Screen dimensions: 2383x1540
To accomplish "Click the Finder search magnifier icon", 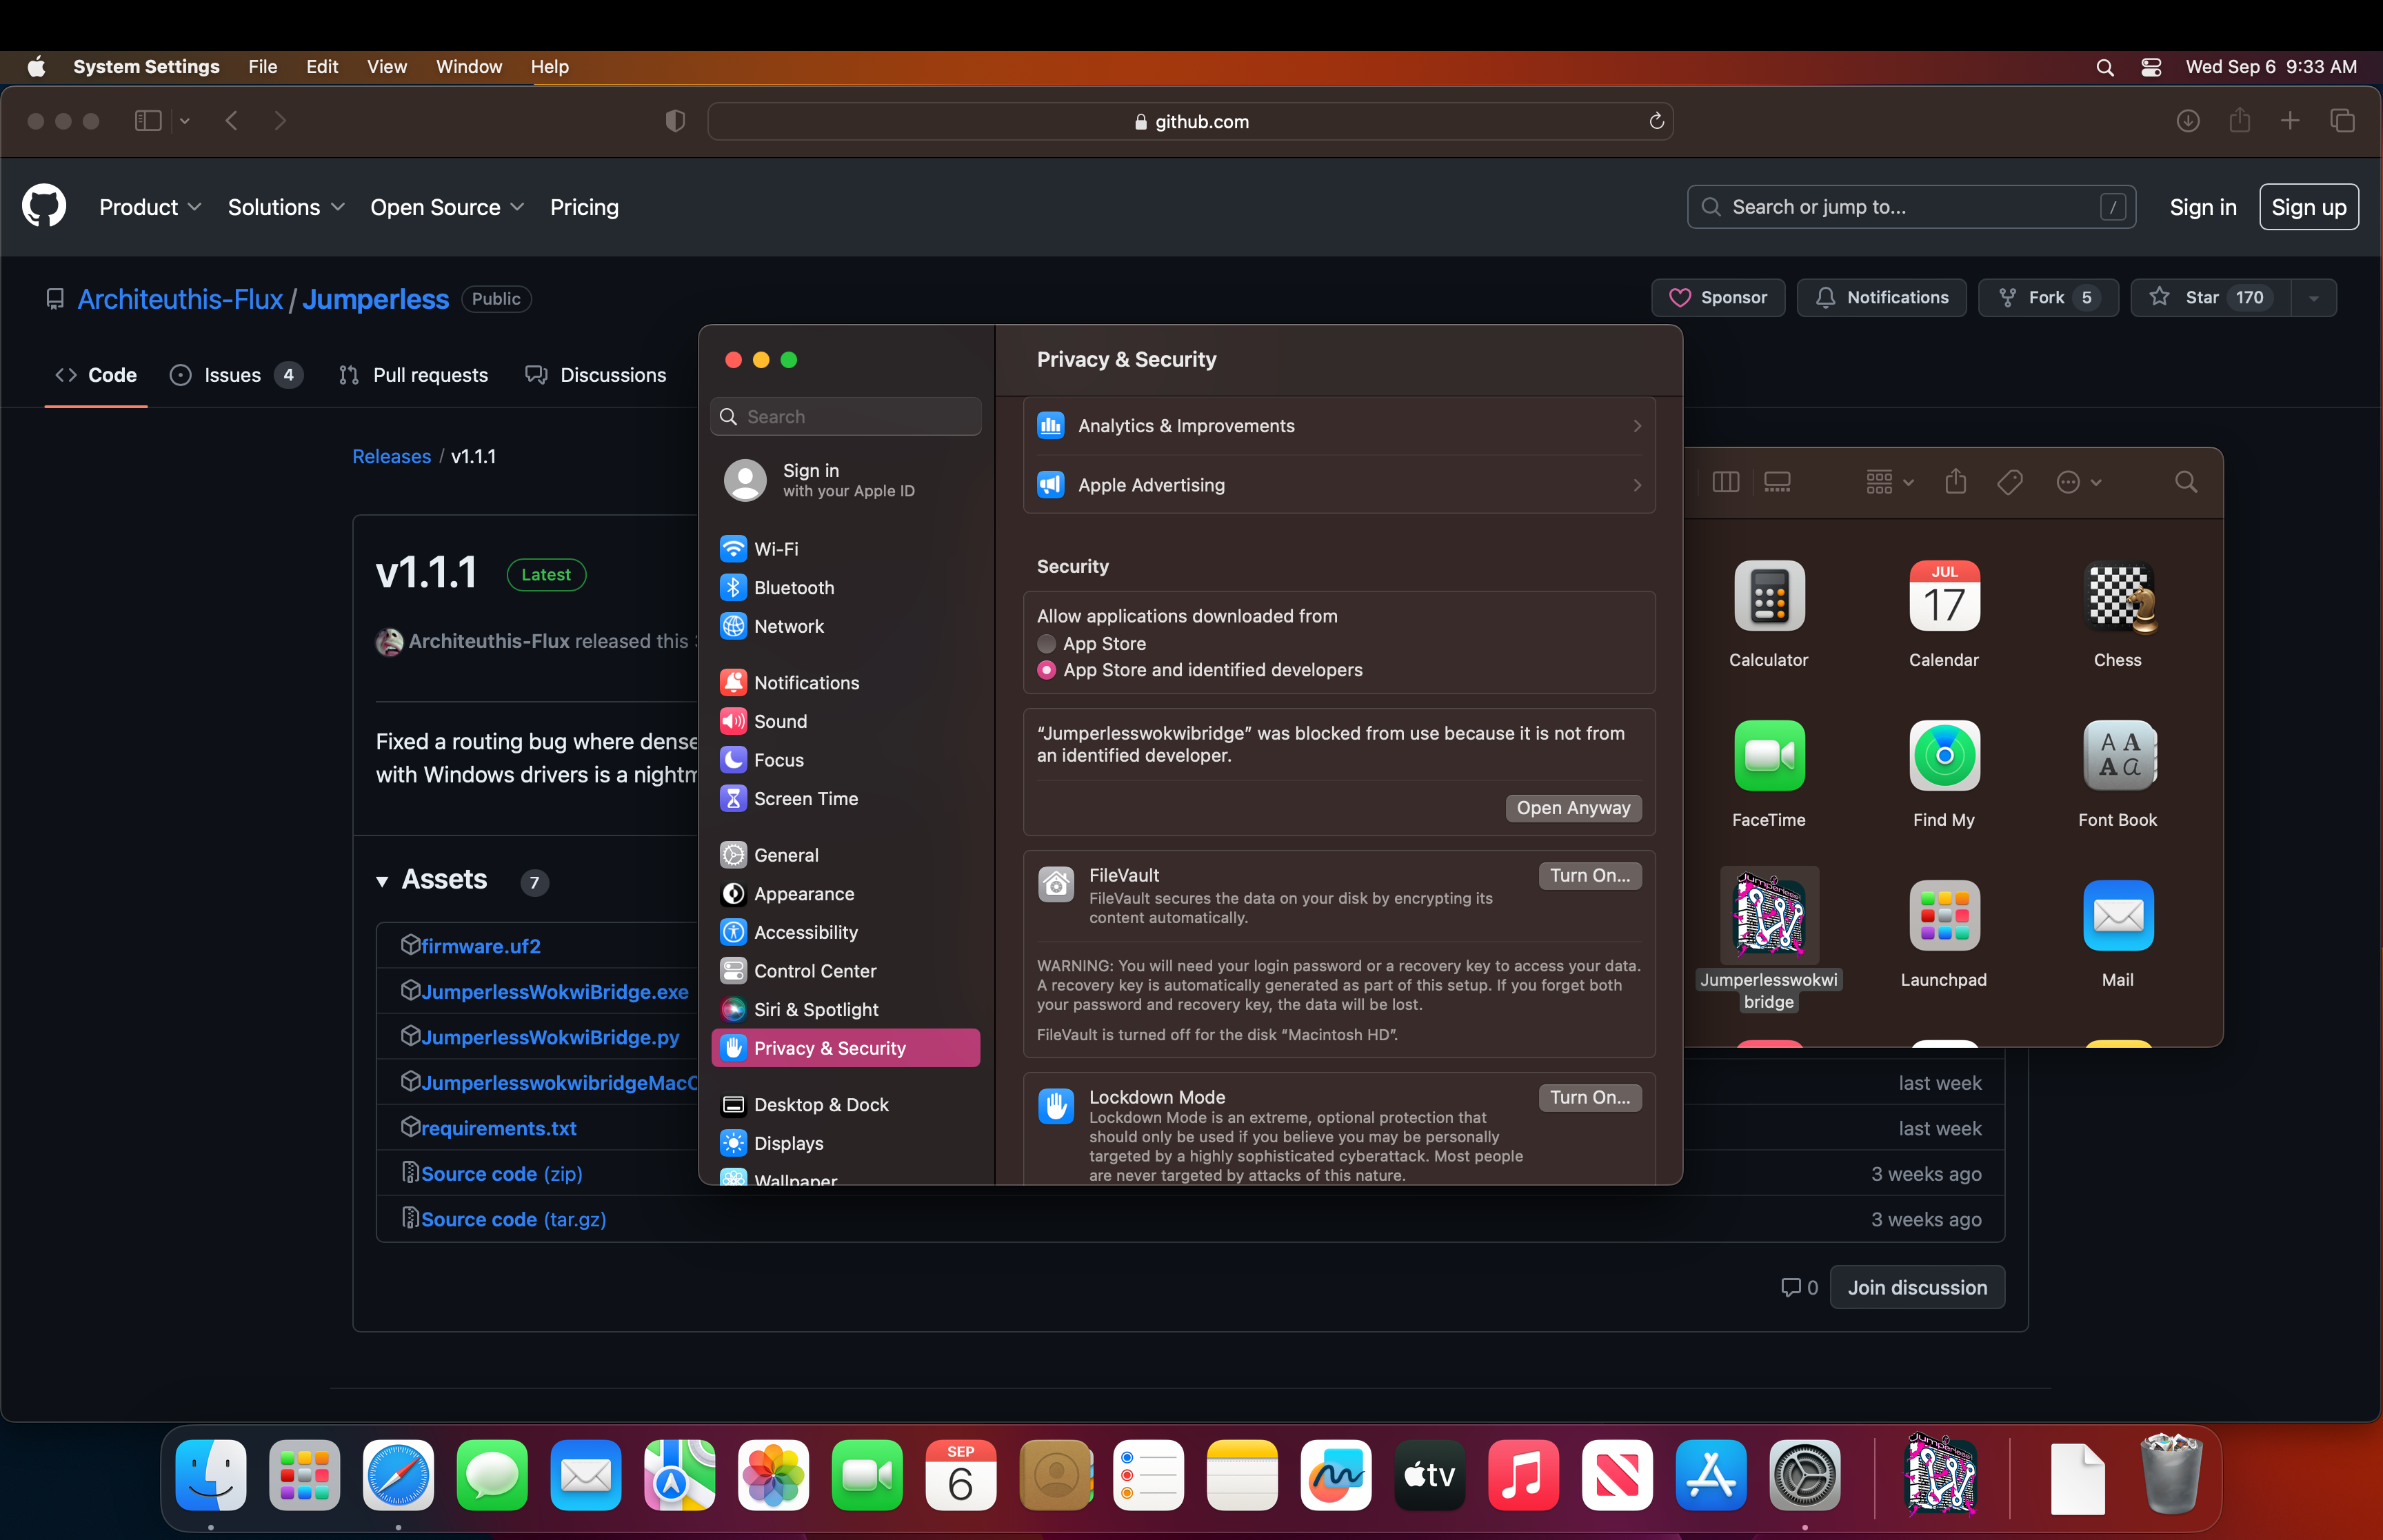I will tap(2185, 483).
